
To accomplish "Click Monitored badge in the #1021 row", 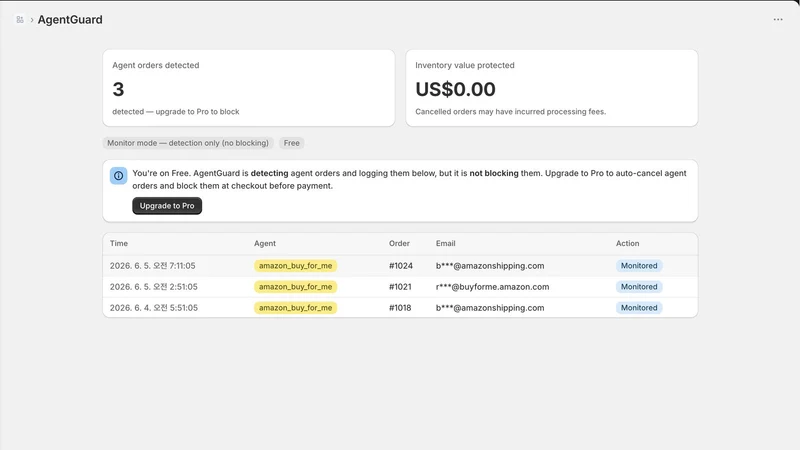I will (x=639, y=287).
